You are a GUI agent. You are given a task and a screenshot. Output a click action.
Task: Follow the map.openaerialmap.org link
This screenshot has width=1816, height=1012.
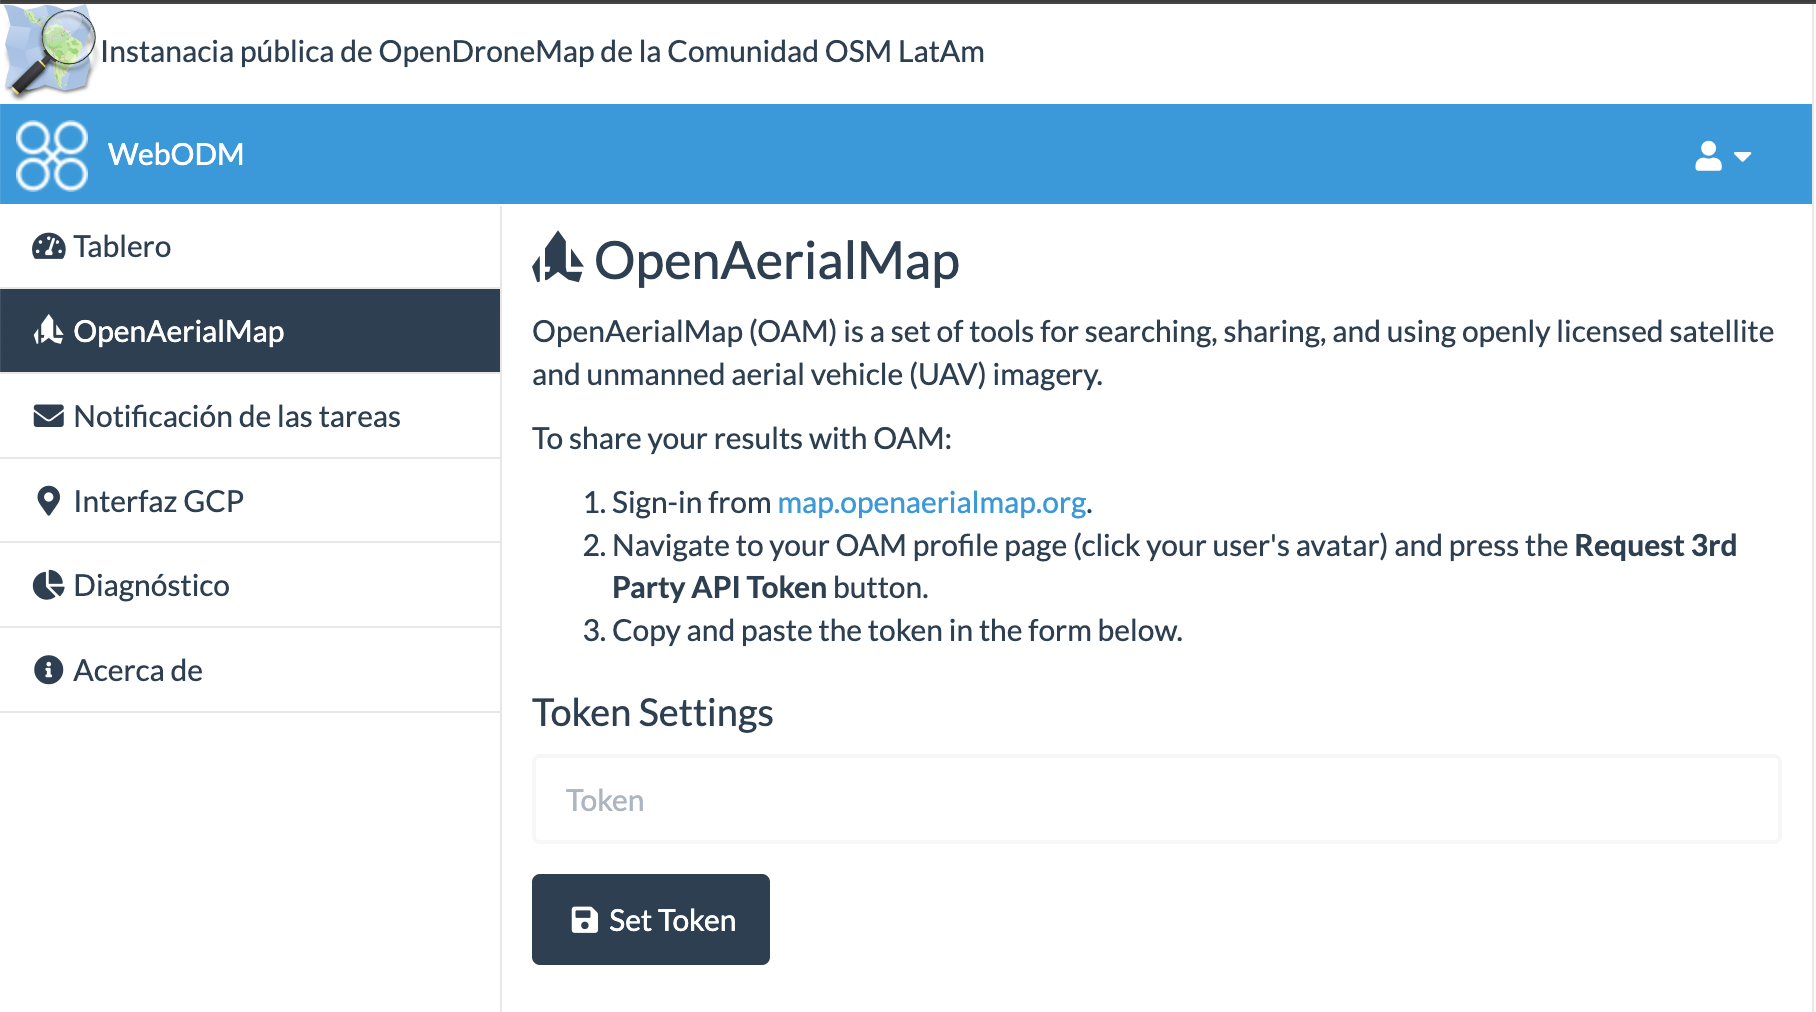932,502
